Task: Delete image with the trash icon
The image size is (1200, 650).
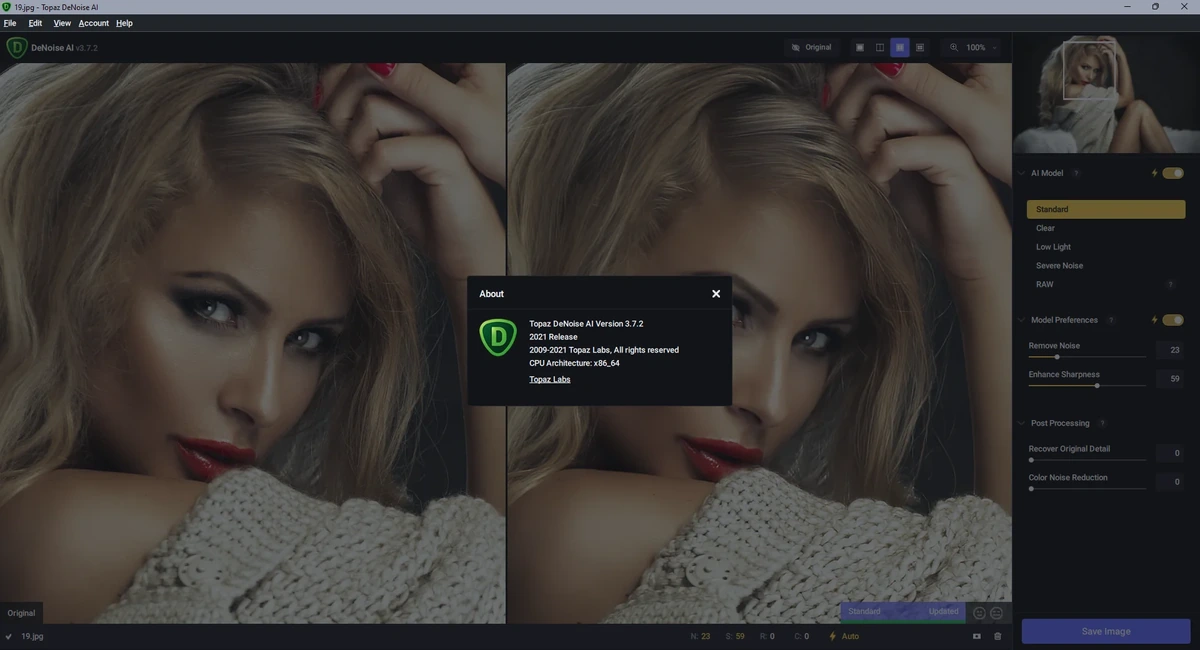Action: tap(997, 636)
